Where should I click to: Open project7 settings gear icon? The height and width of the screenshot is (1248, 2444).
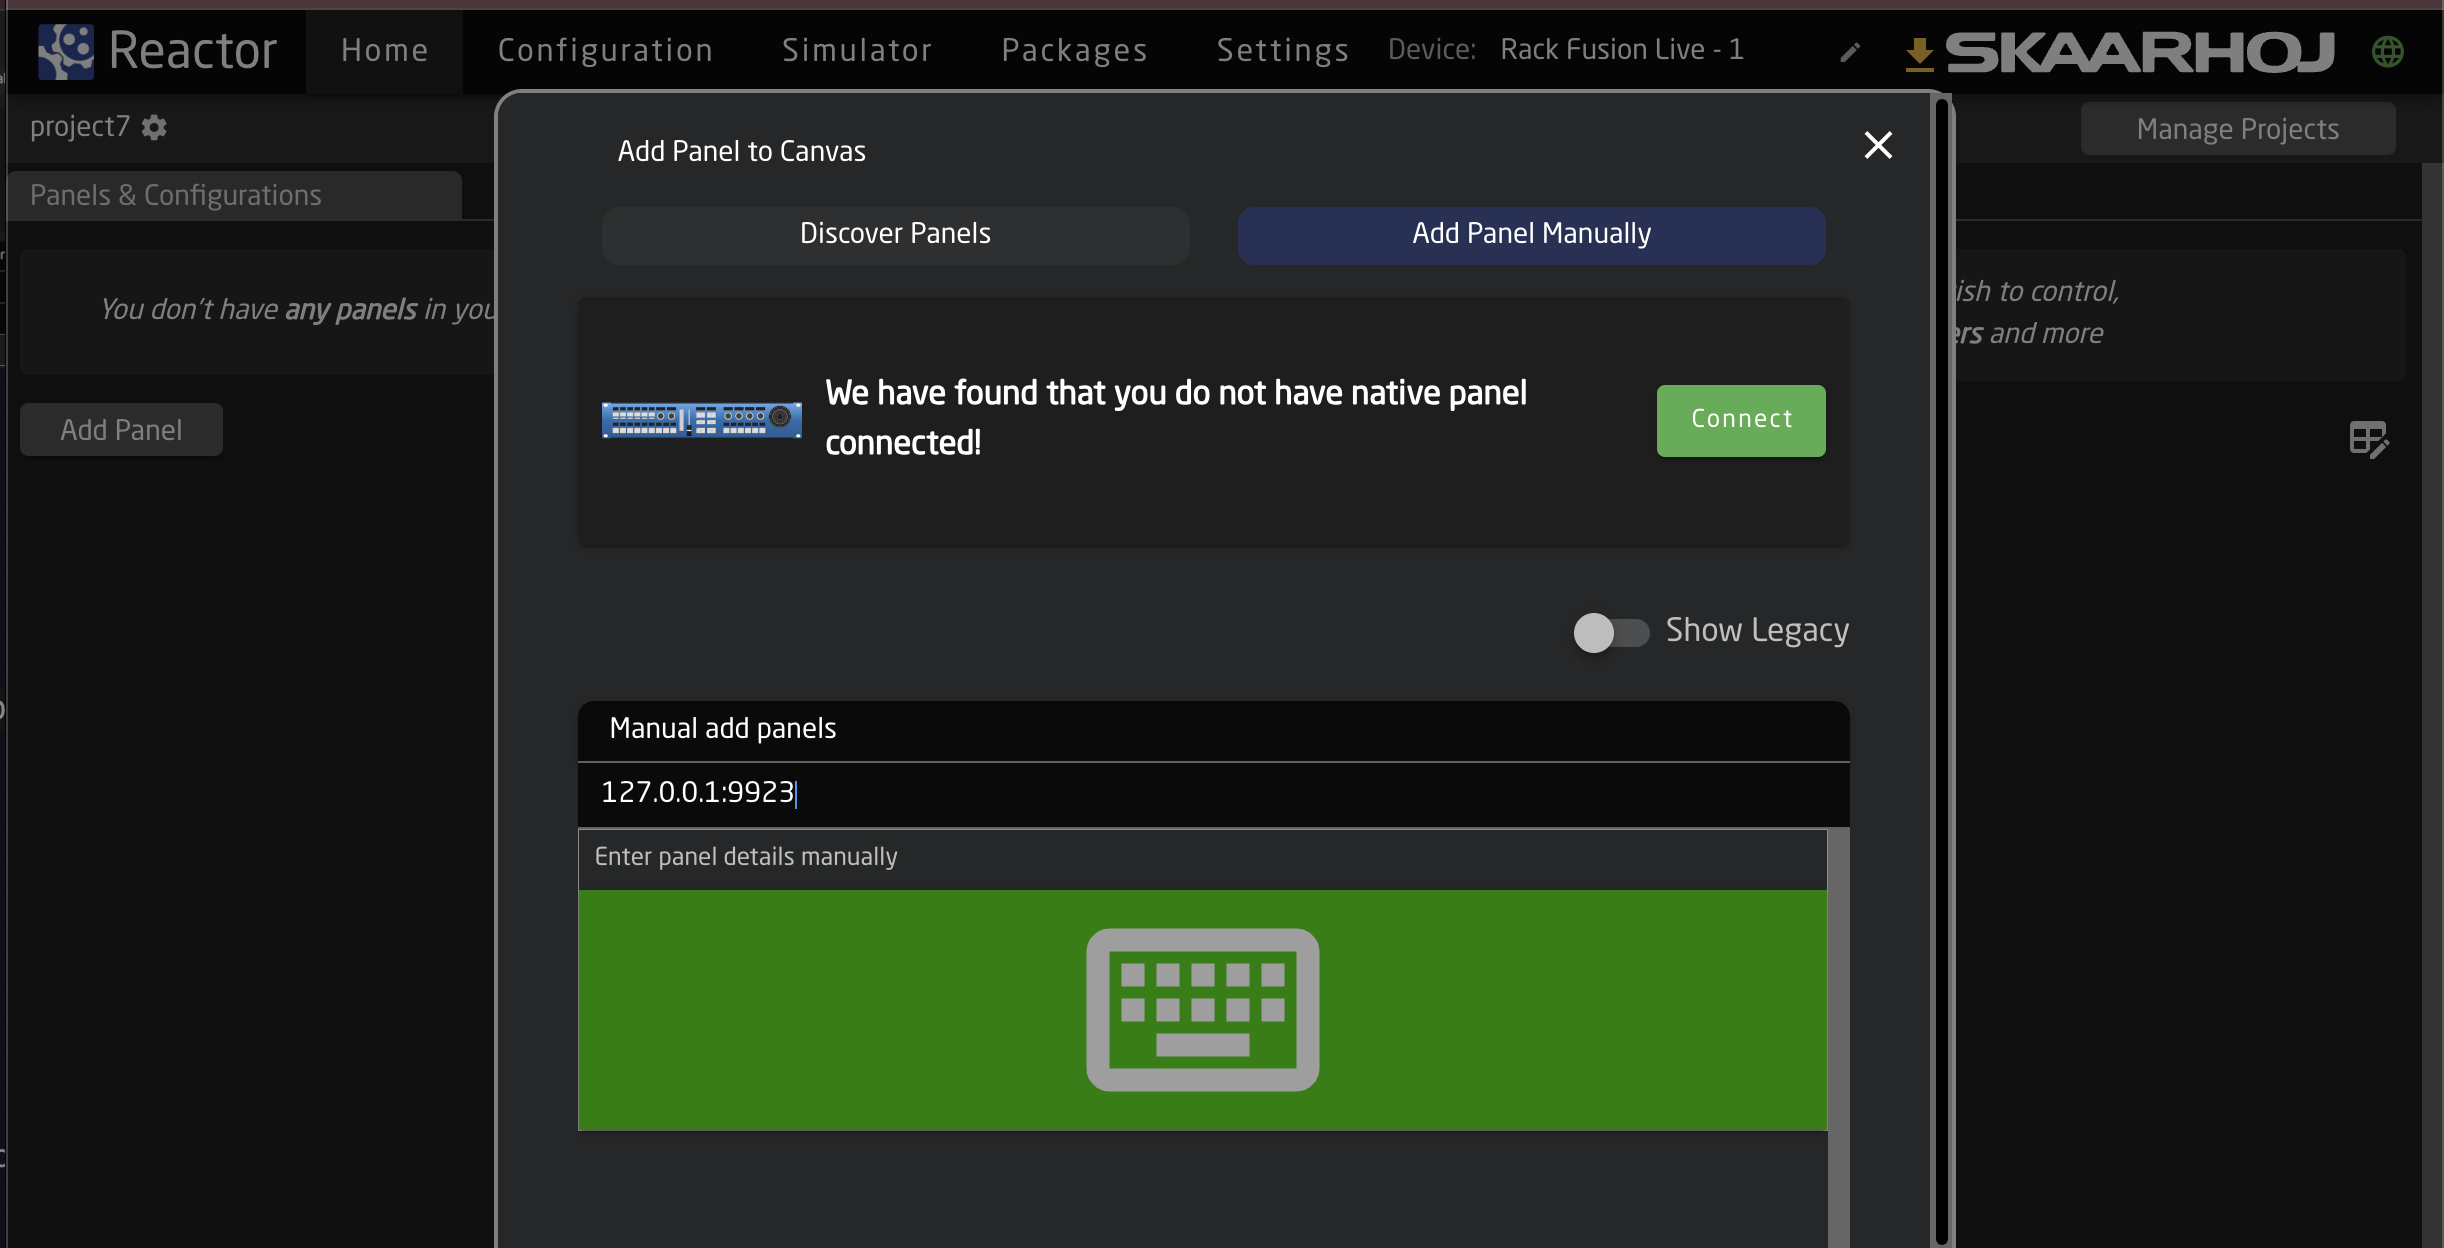[x=154, y=127]
